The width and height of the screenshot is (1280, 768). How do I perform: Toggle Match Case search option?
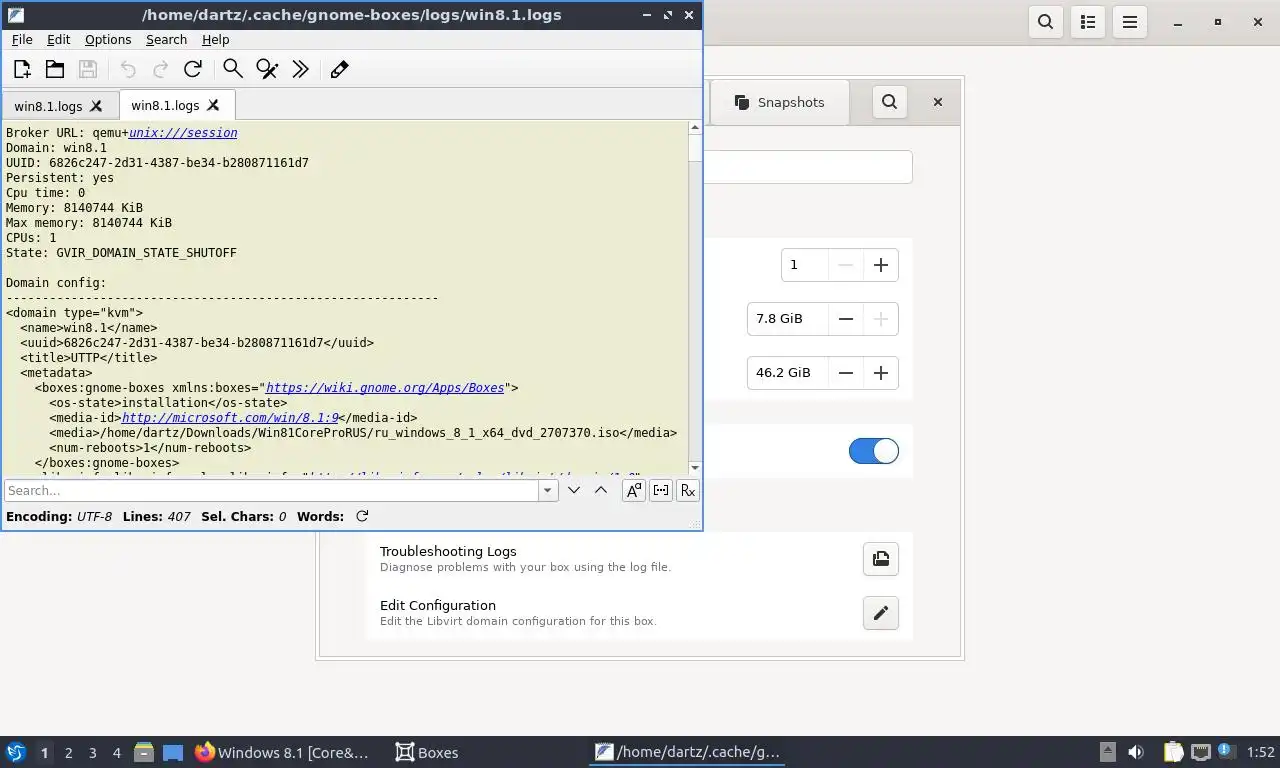pos(634,490)
